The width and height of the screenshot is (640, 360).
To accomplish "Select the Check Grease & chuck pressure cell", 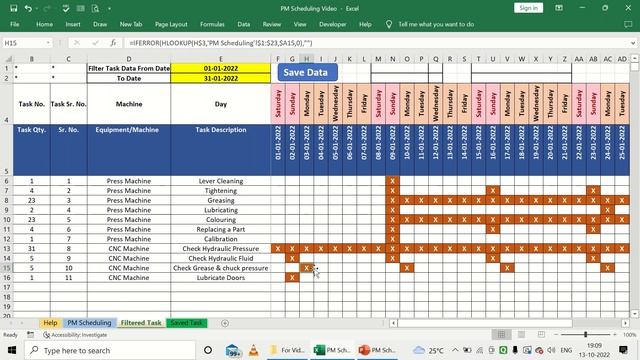I will [220, 268].
